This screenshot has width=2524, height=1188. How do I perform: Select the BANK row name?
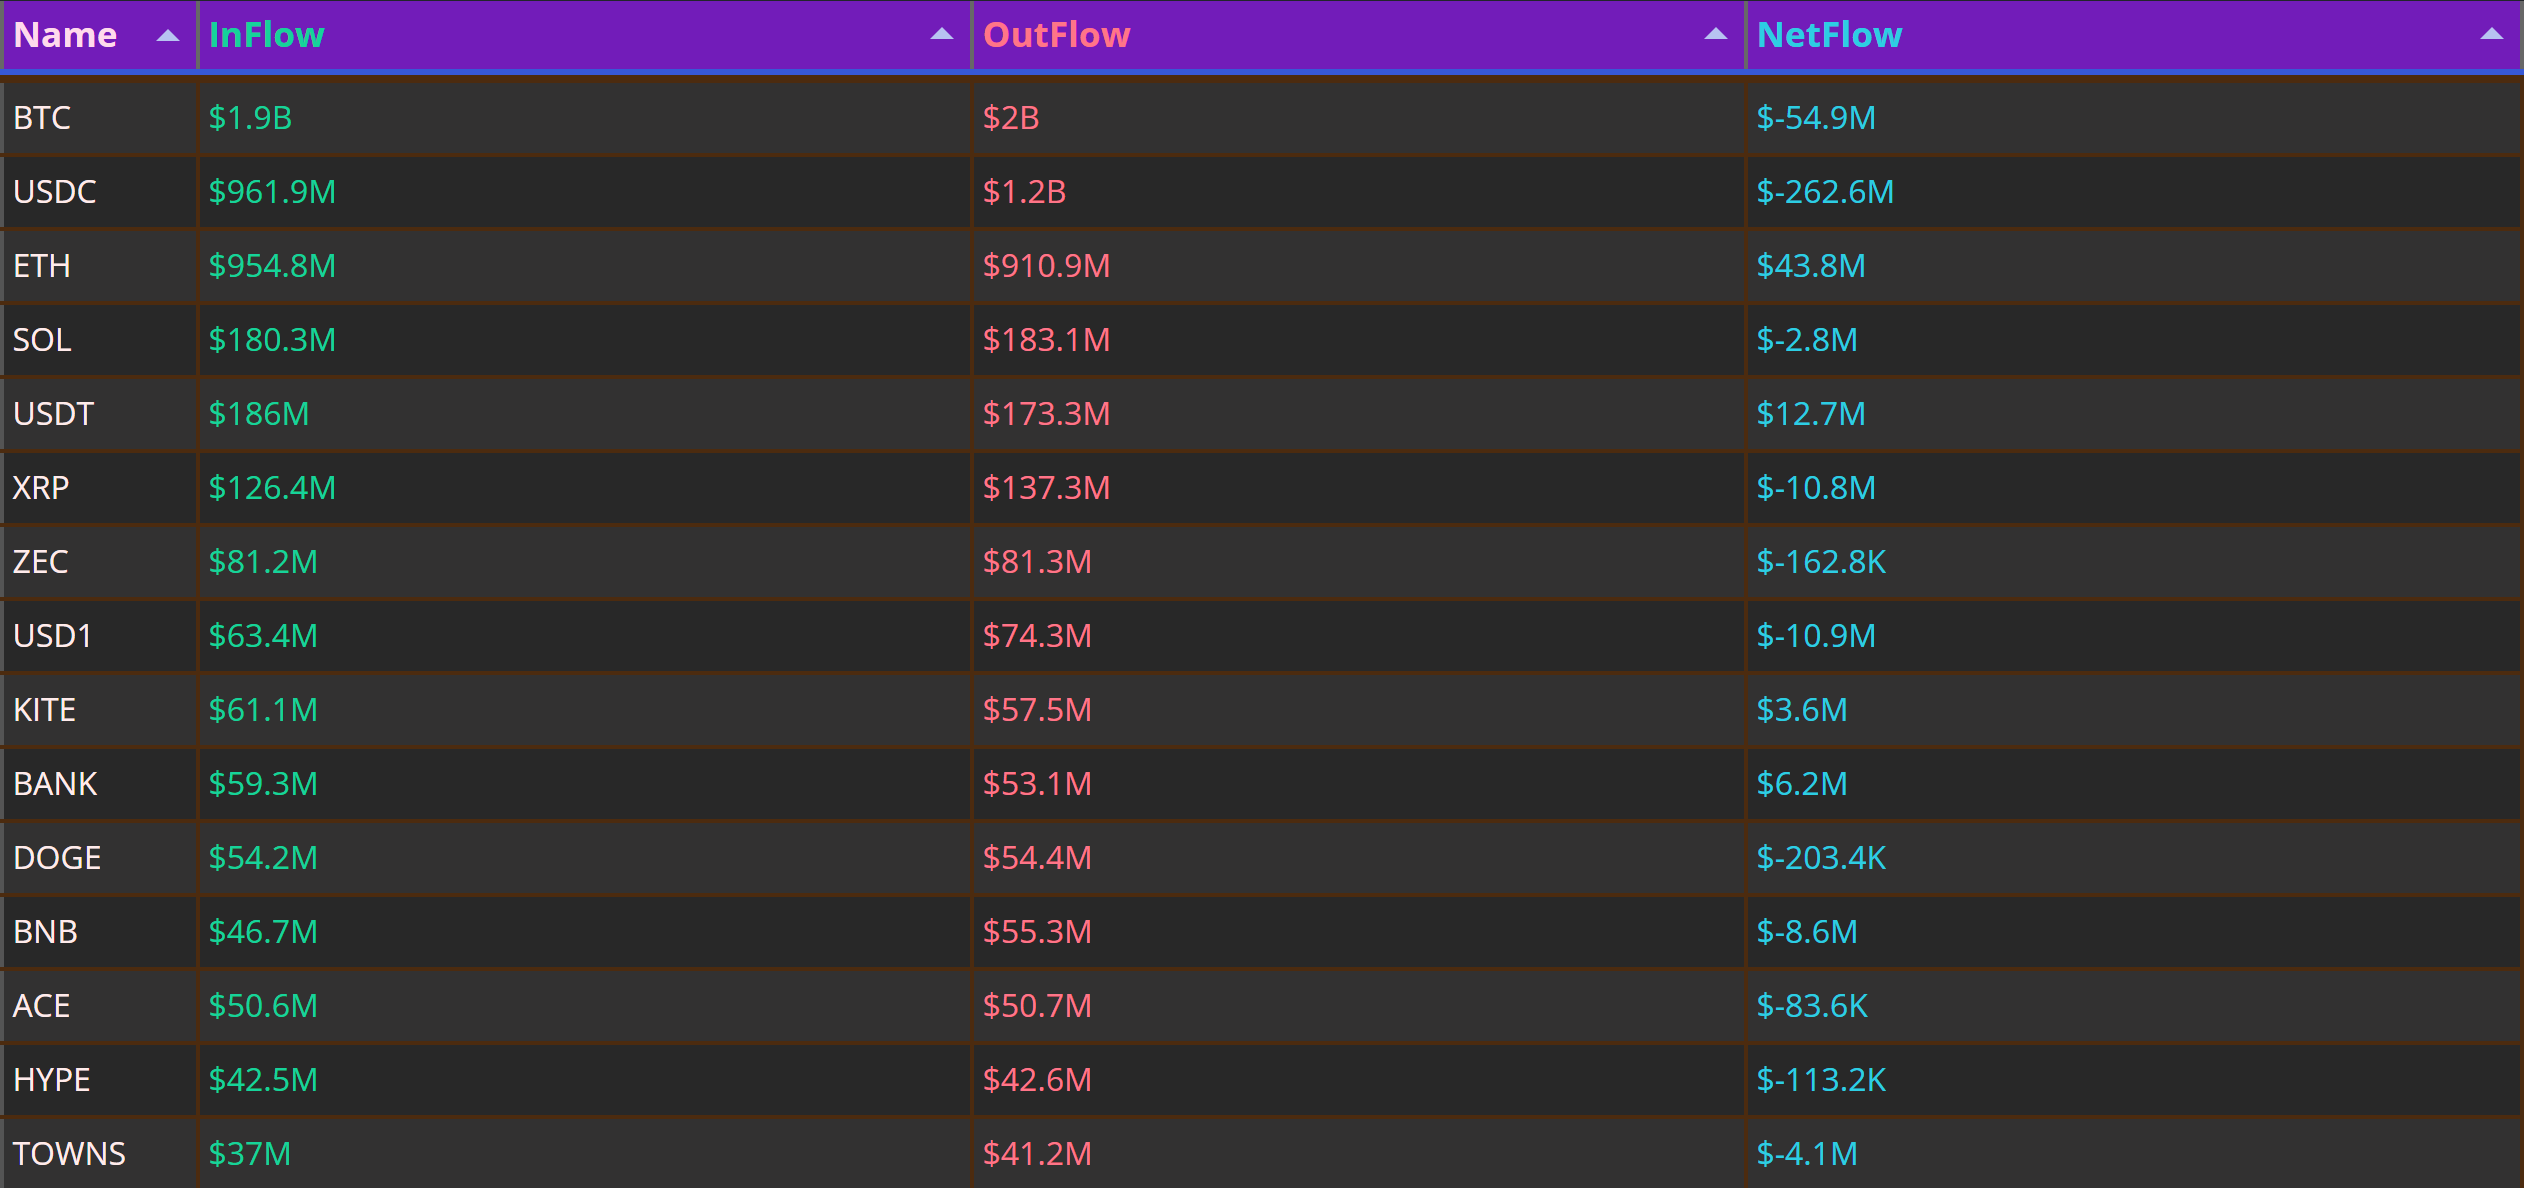tap(55, 784)
